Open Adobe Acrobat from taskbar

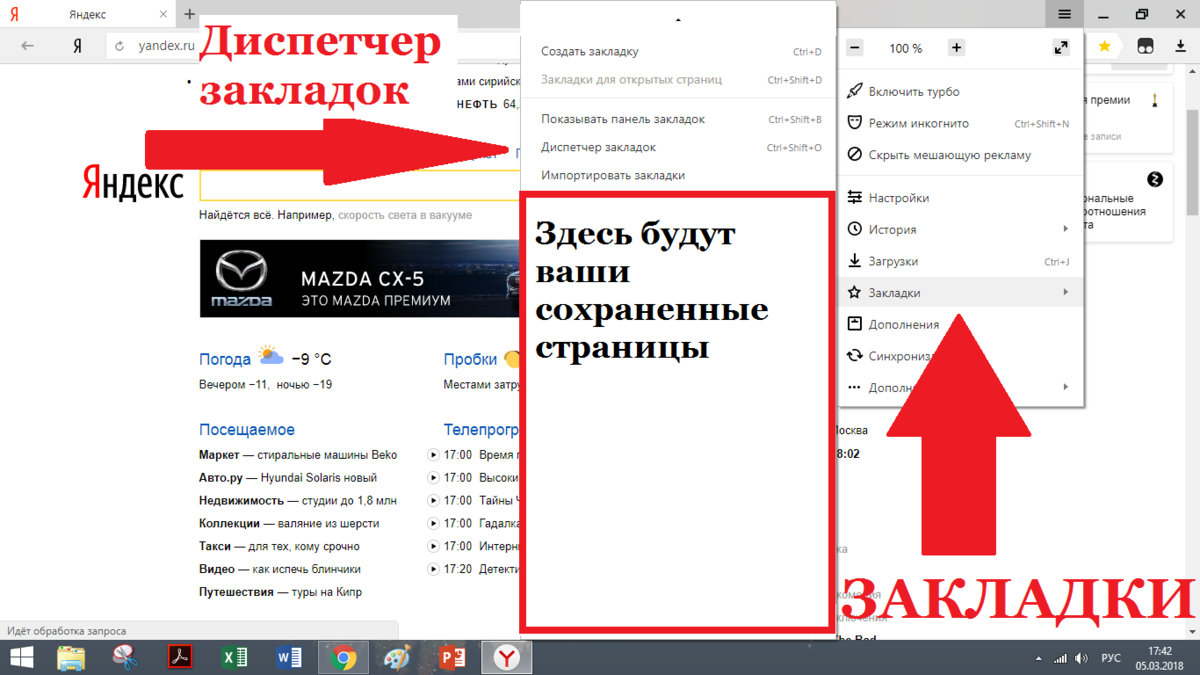pos(180,658)
